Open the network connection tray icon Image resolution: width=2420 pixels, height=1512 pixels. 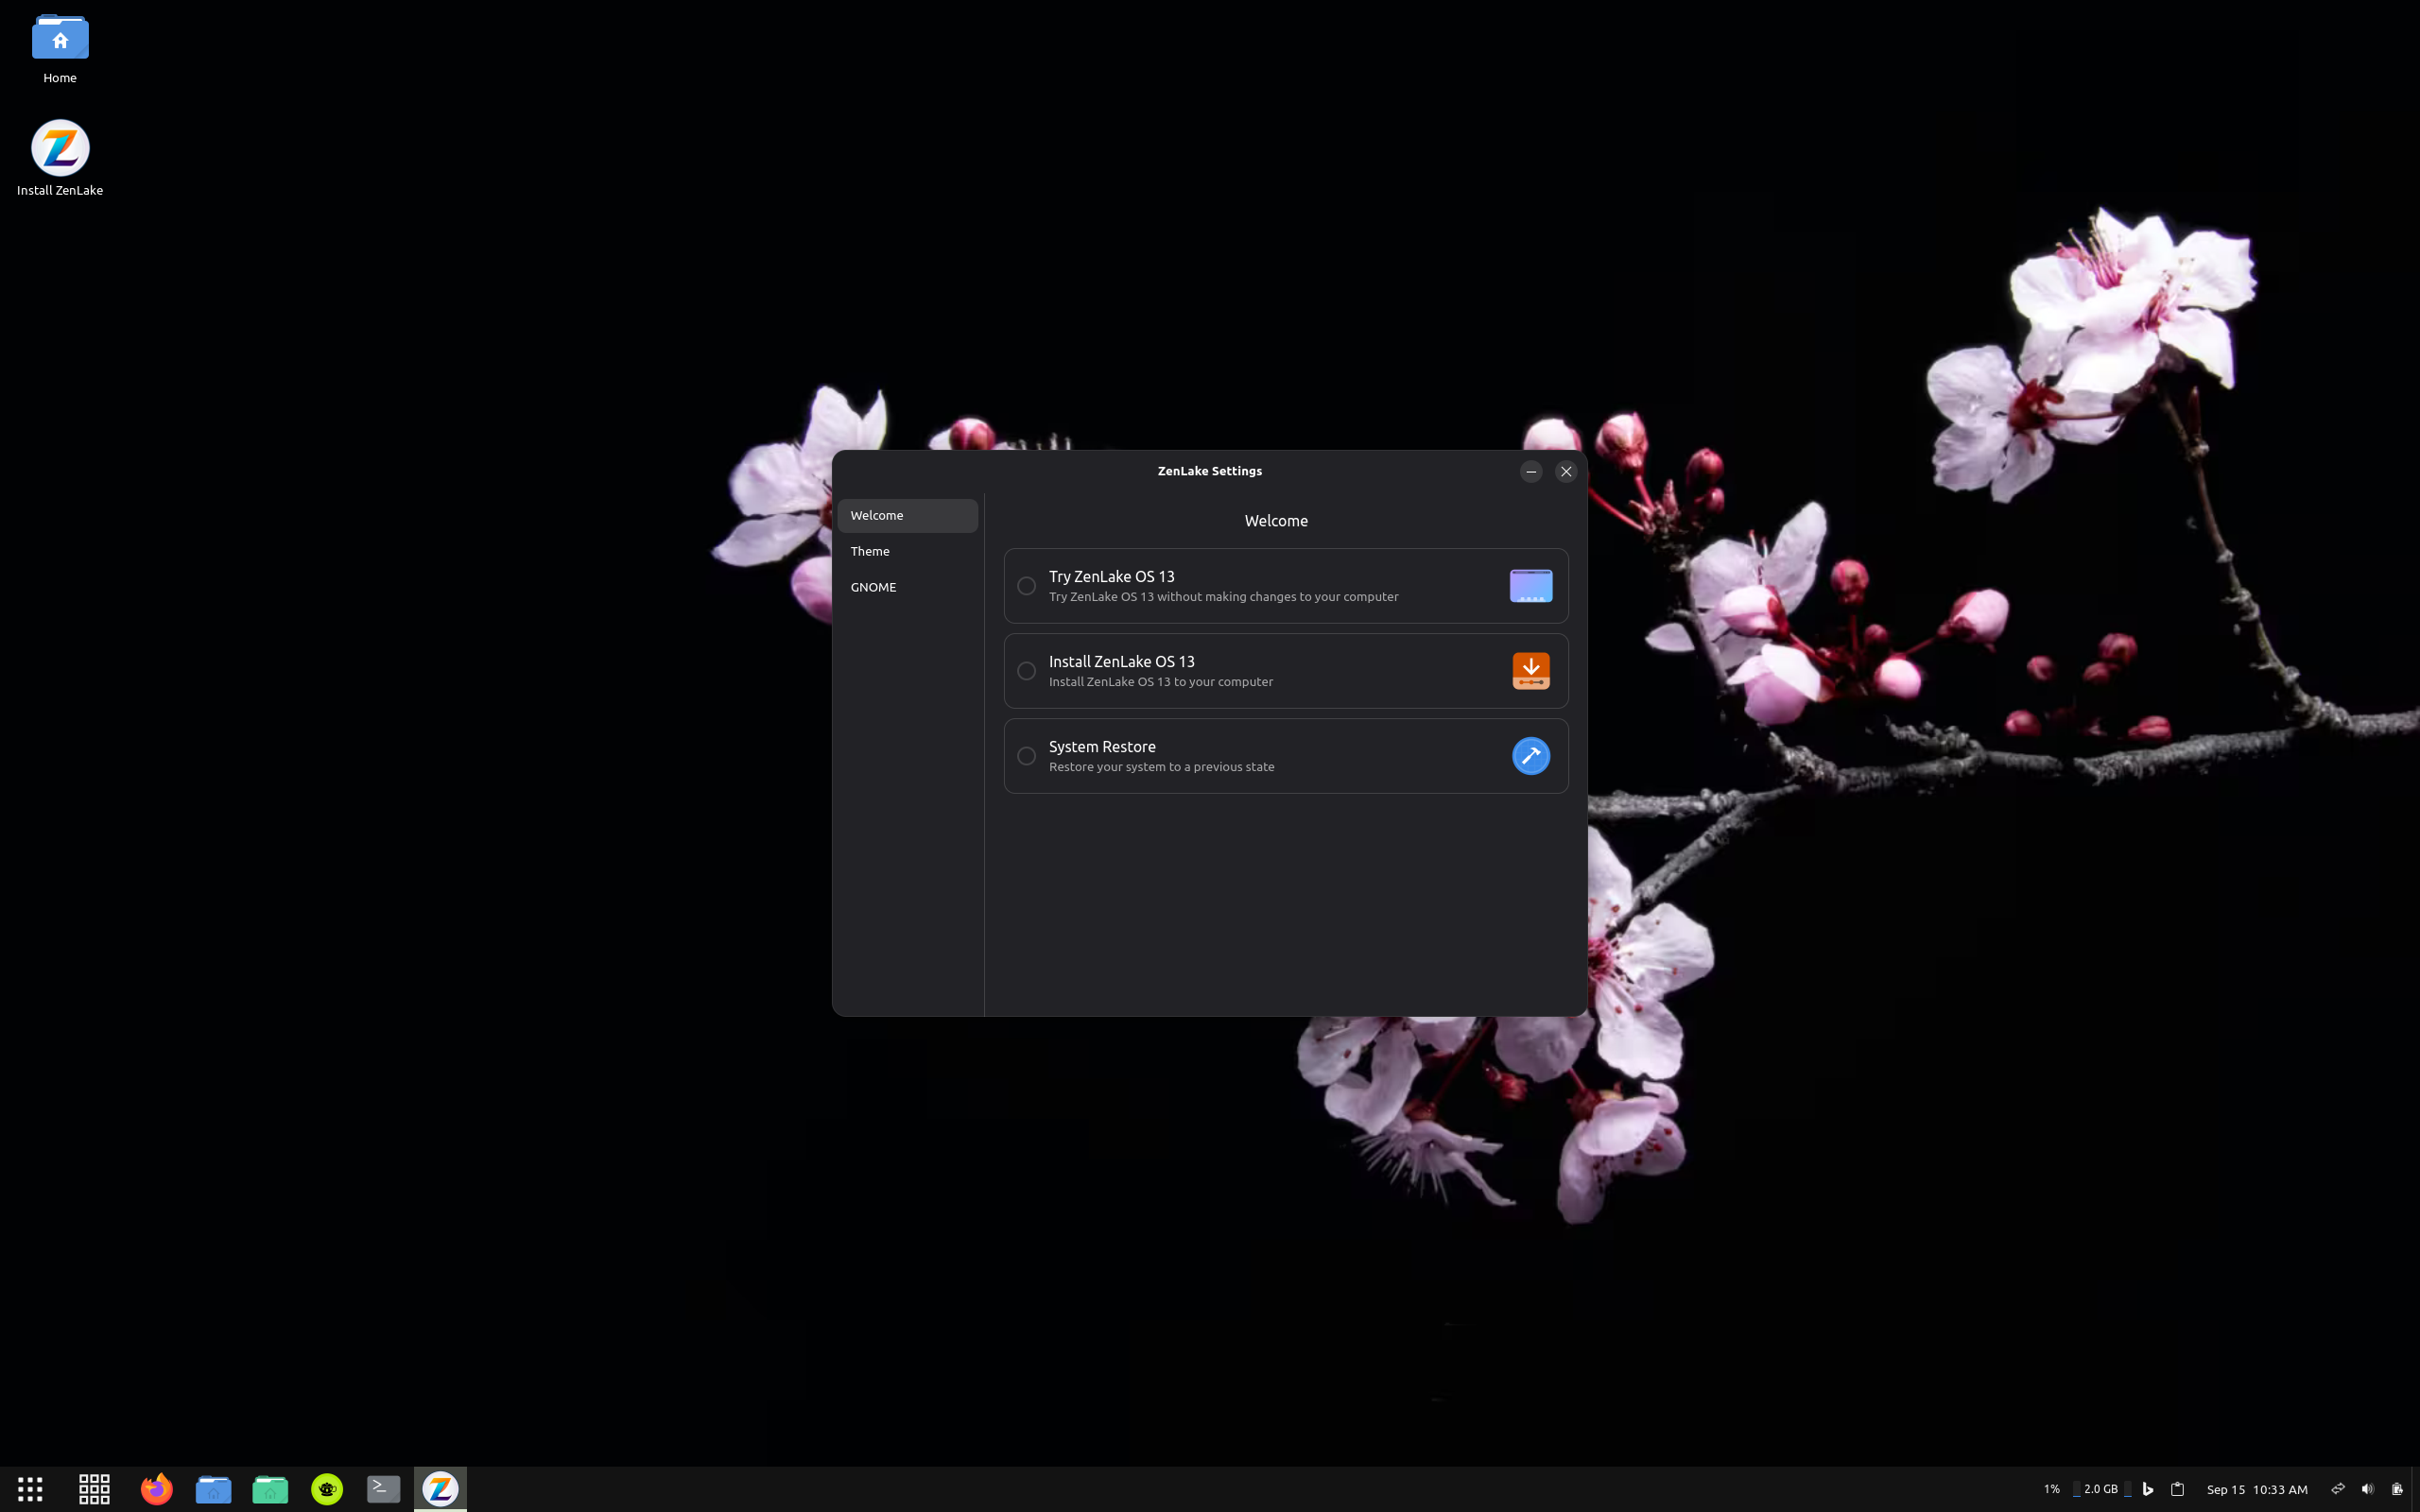(2337, 1489)
